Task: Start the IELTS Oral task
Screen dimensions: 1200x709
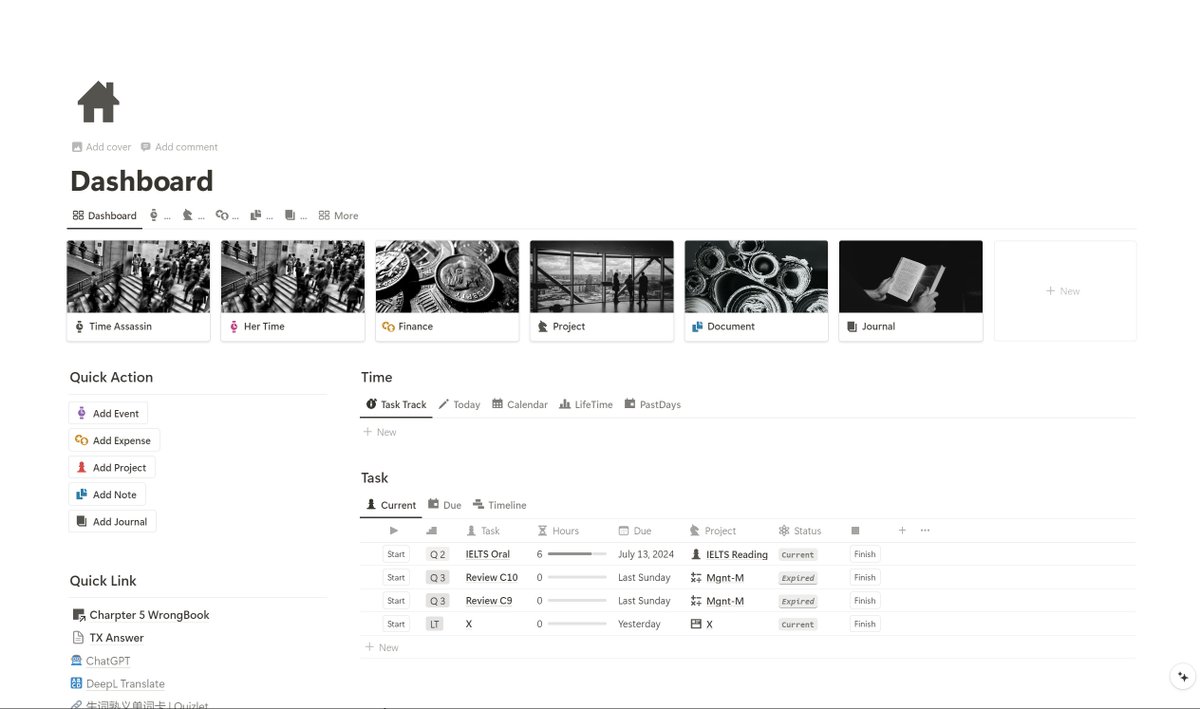Action: tap(396, 554)
